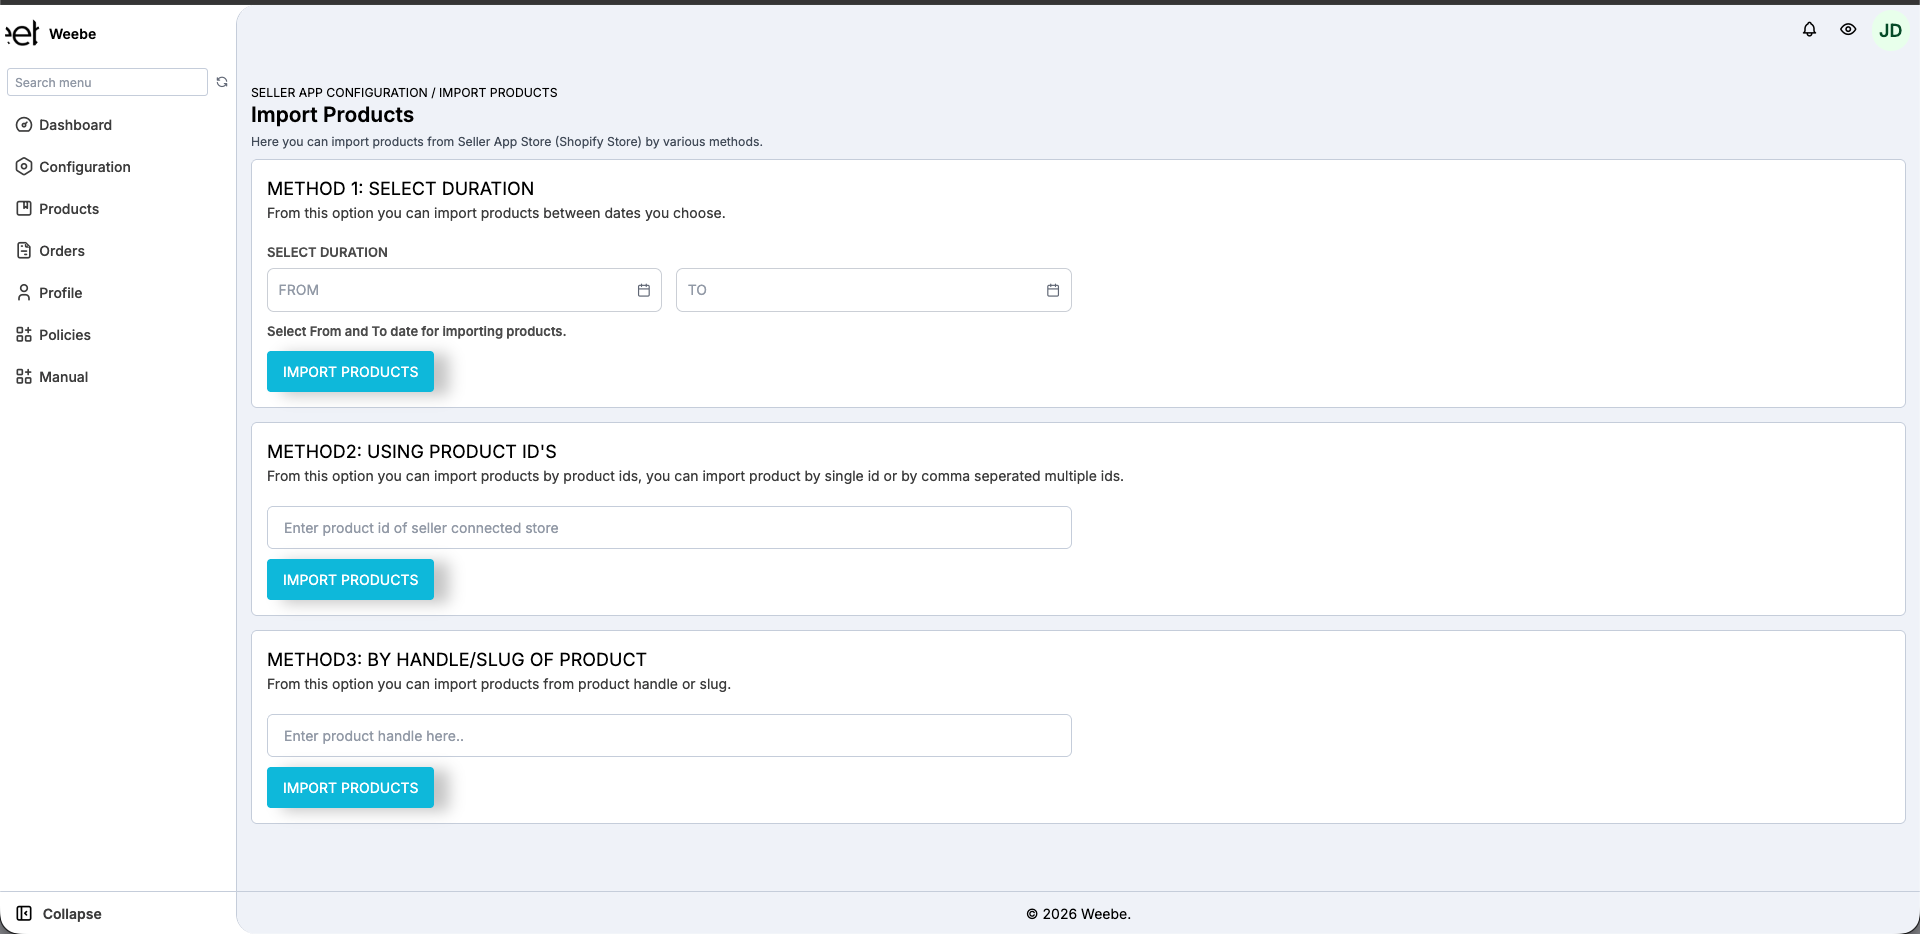The image size is (1920, 934).
Task: Toggle the eye preview icon in the header
Action: pos(1848,30)
